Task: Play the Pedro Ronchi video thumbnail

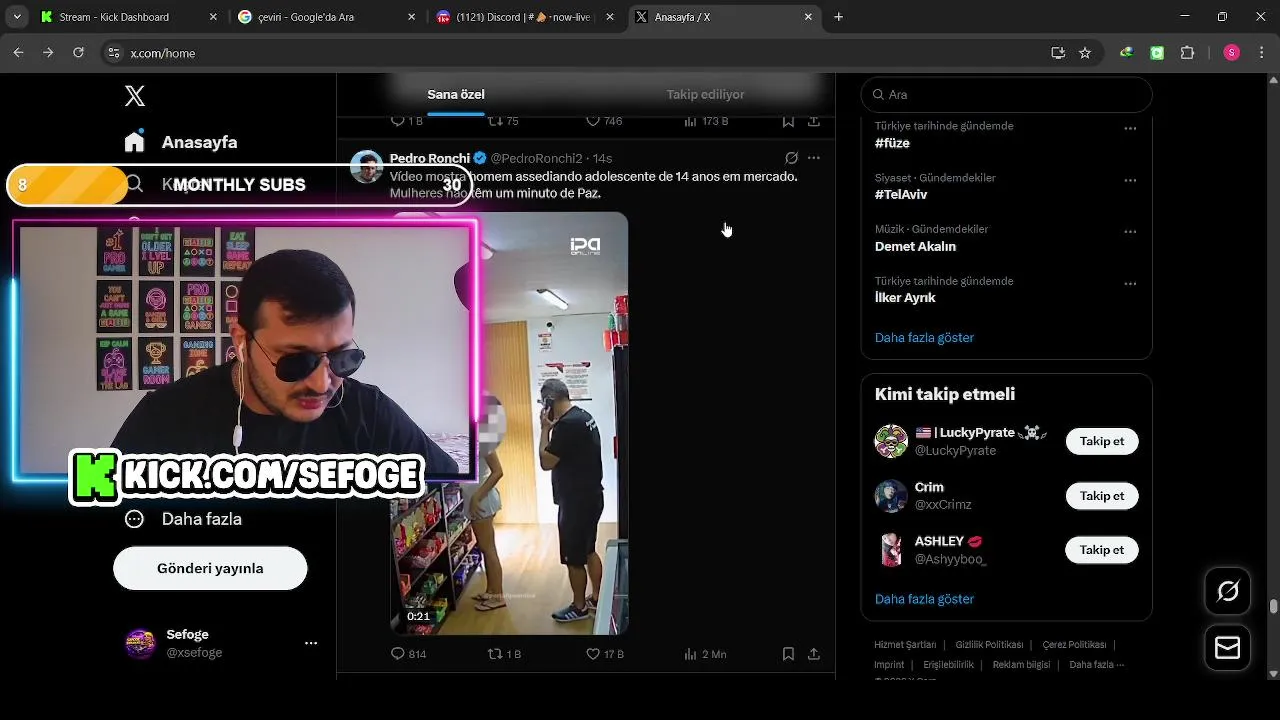Action: [x=509, y=423]
